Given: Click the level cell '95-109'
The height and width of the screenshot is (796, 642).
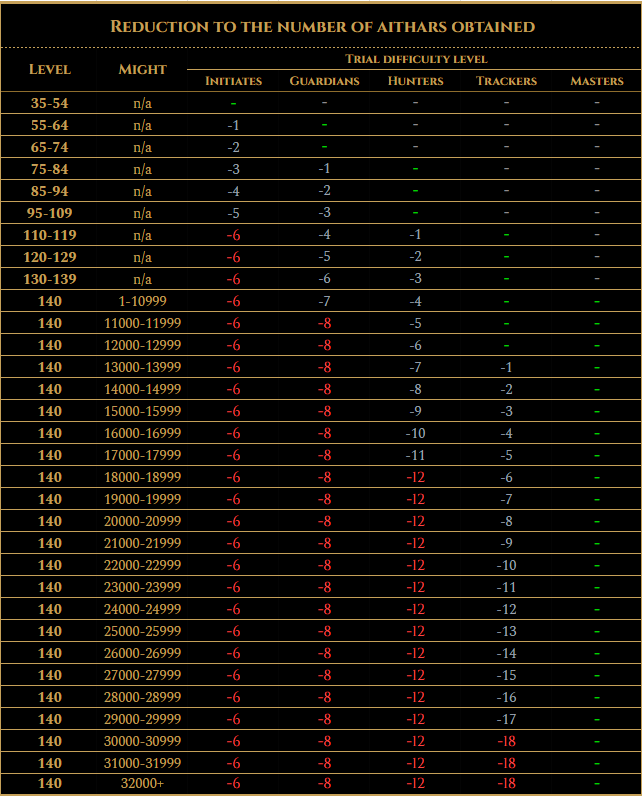Looking at the screenshot, I should pos(50,213).
